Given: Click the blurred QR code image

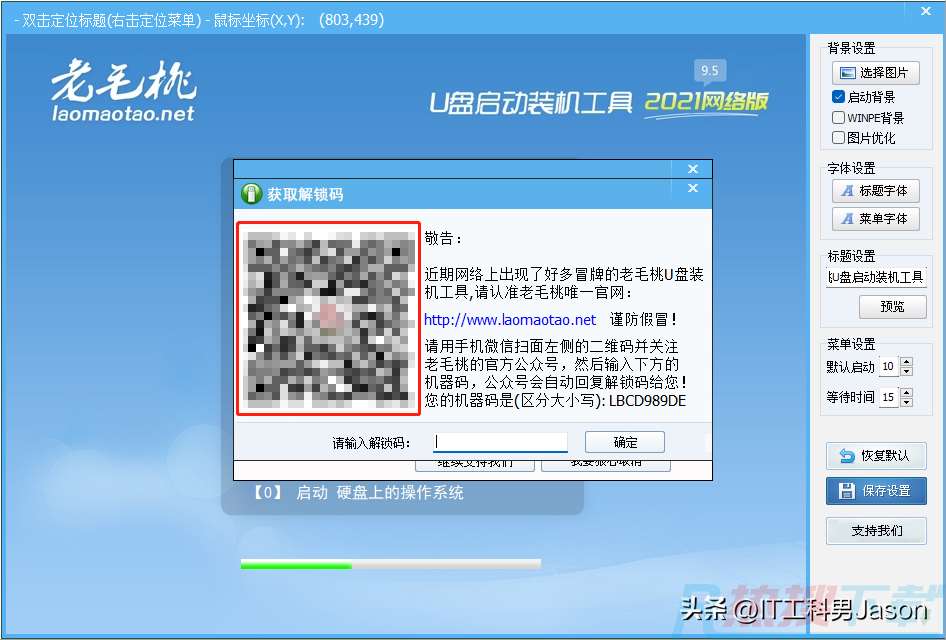Looking at the screenshot, I should [x=328, y=318].
